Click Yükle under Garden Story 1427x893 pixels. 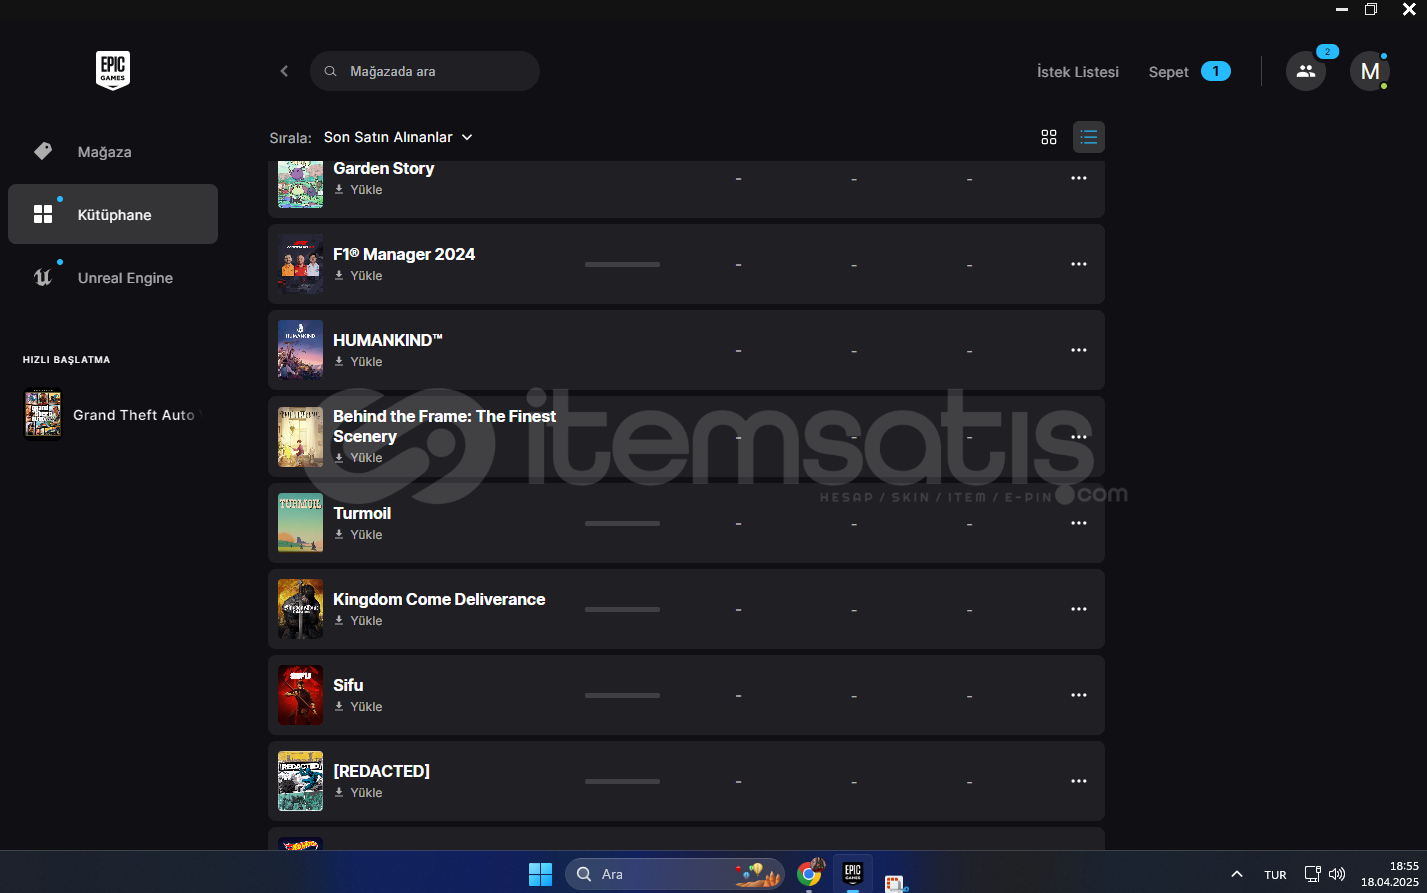358,189
